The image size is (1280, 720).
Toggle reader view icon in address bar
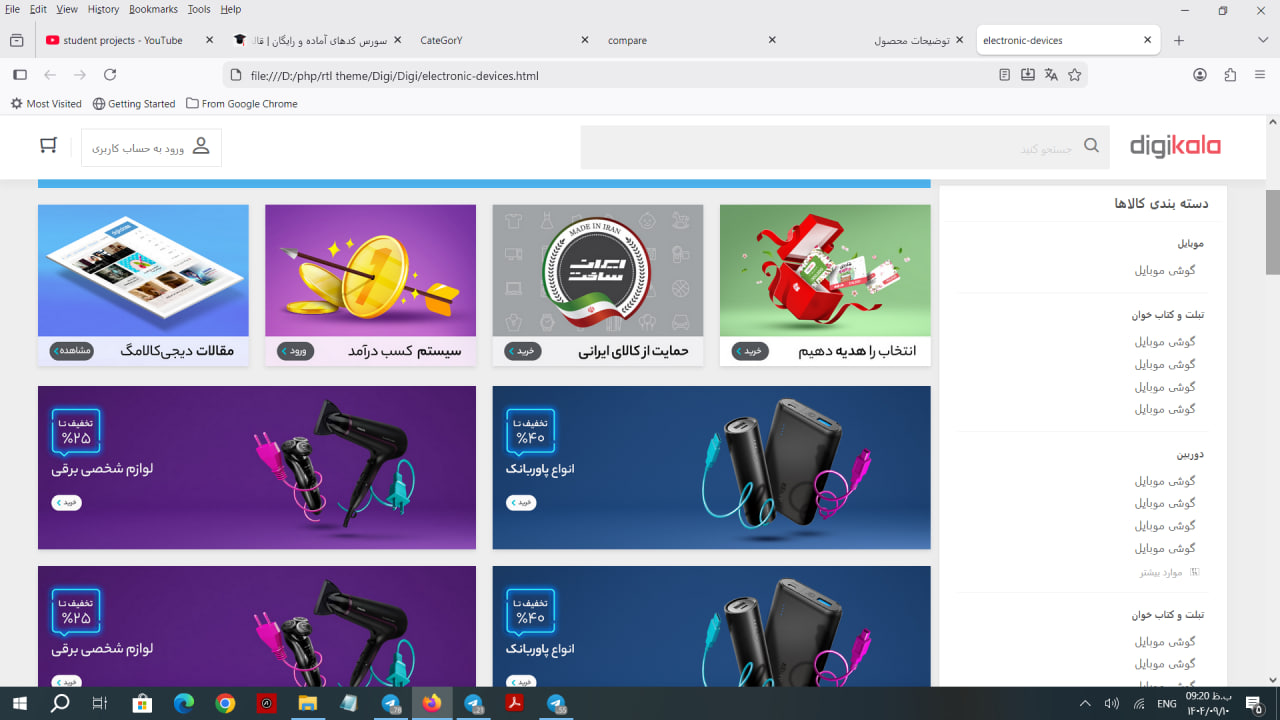[1005, 75]
